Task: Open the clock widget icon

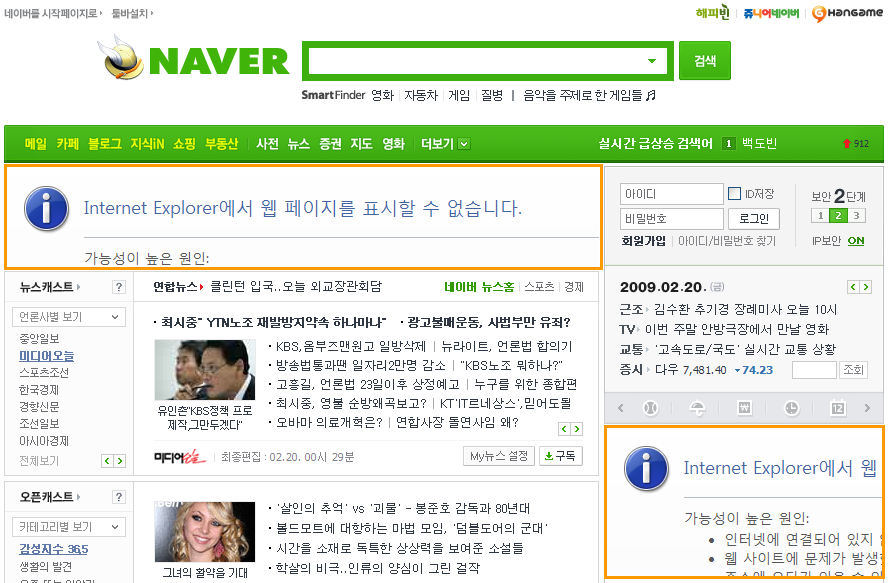Action: pyautogui.click(x=791, y=408)
